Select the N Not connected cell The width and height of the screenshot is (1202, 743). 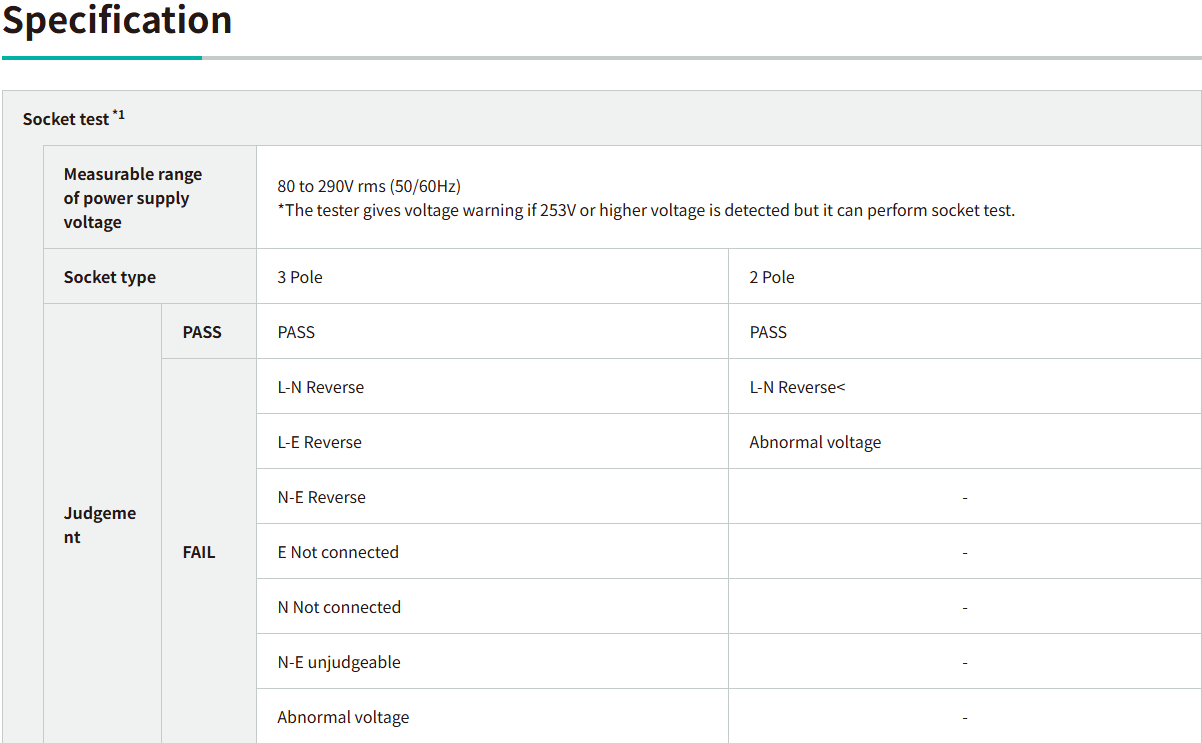[339, 607]
